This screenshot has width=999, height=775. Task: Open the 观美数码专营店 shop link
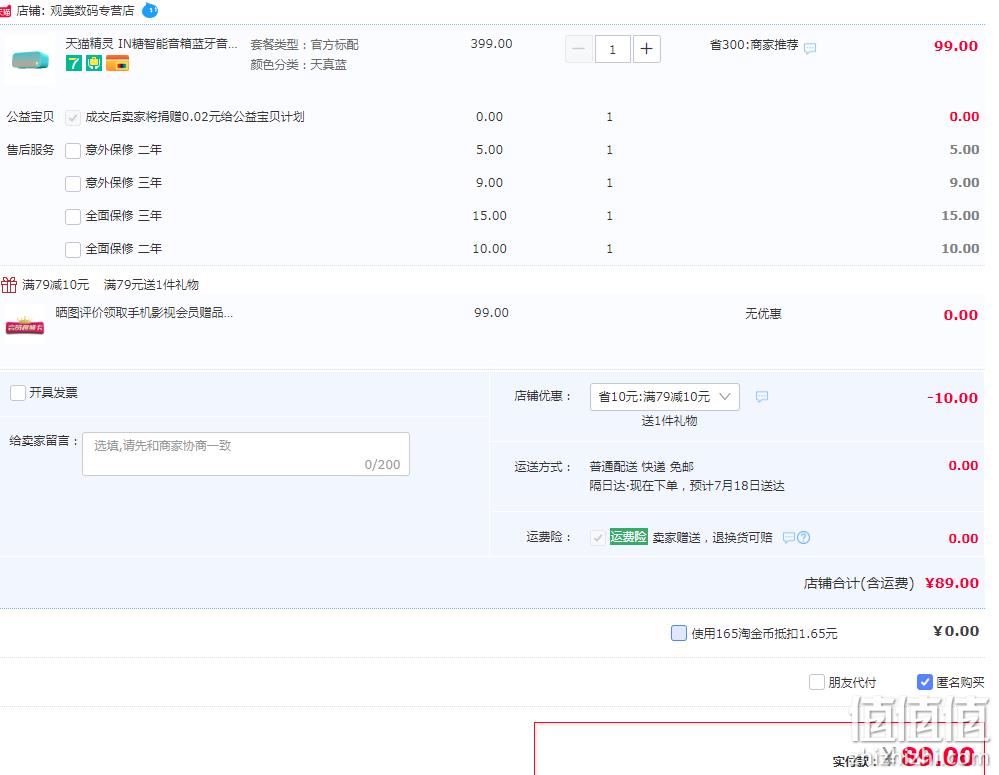tap(92, 11)
